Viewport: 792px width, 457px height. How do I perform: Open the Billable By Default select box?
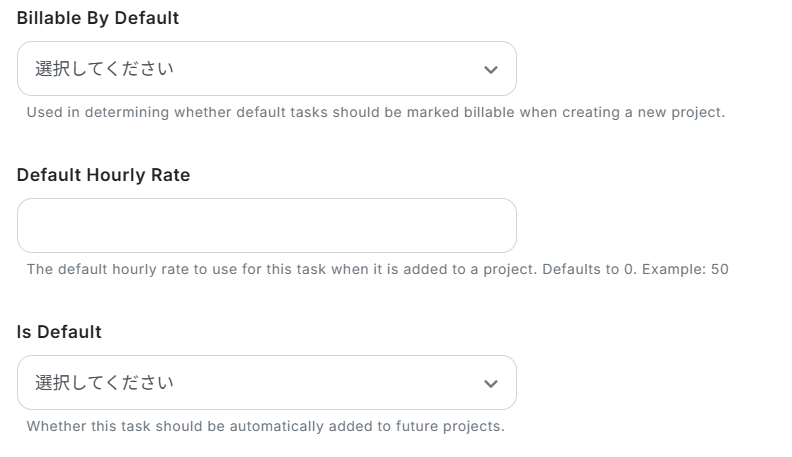coord(266,69)
